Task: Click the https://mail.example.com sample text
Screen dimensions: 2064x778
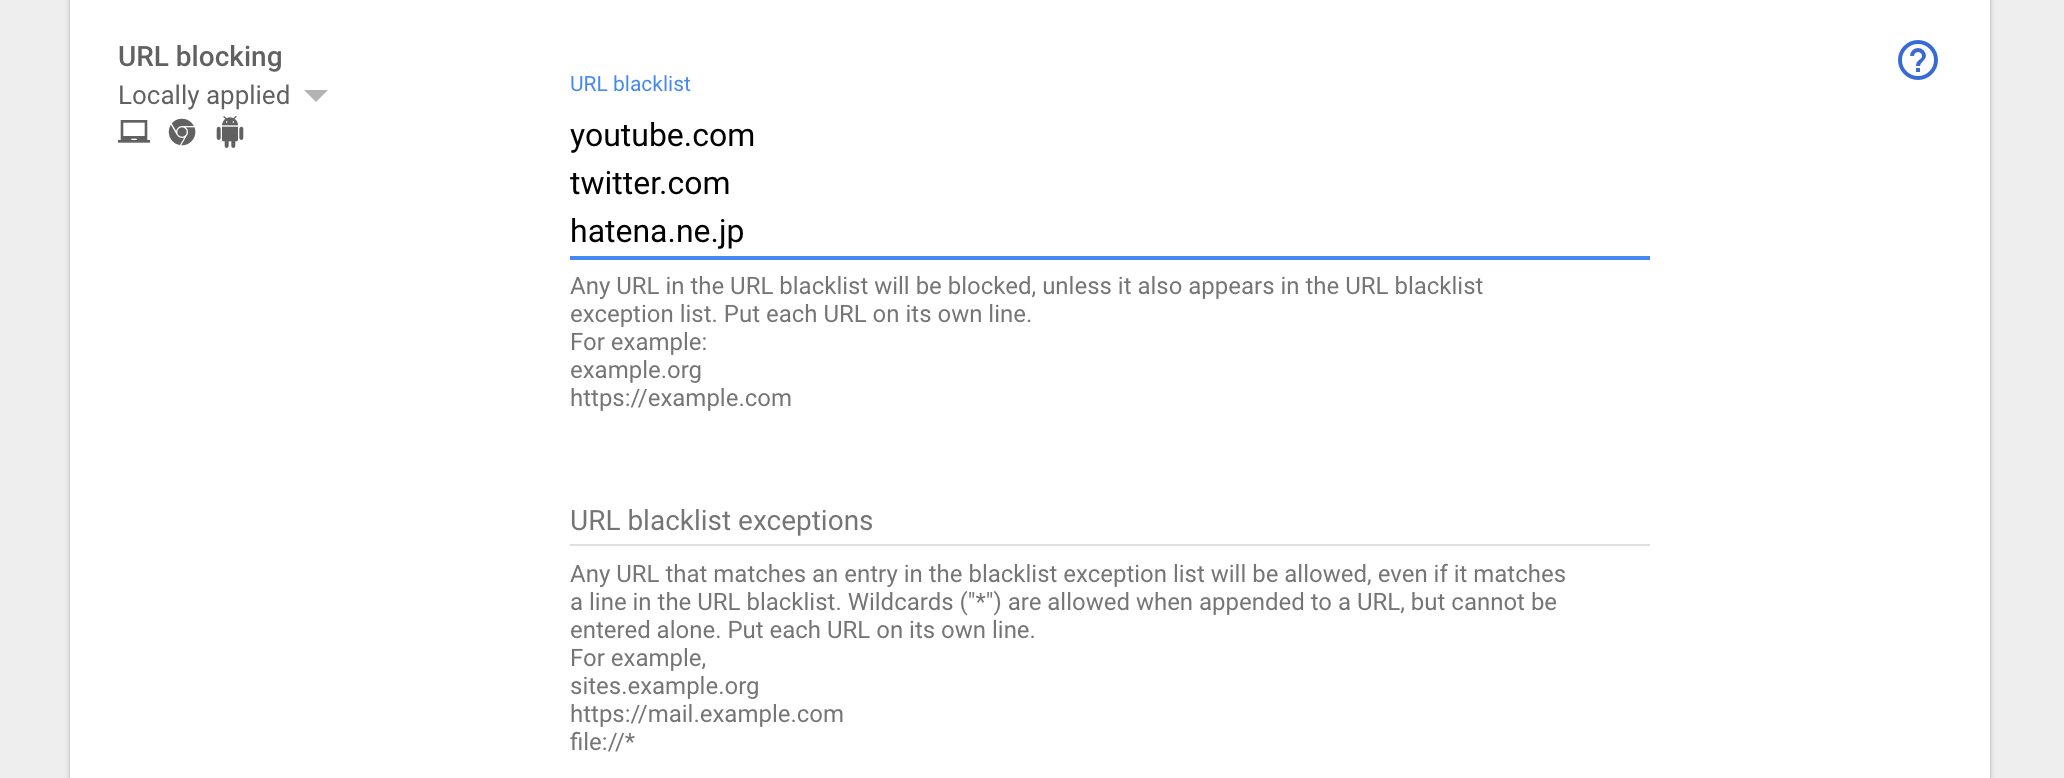Action: [707, 714]
